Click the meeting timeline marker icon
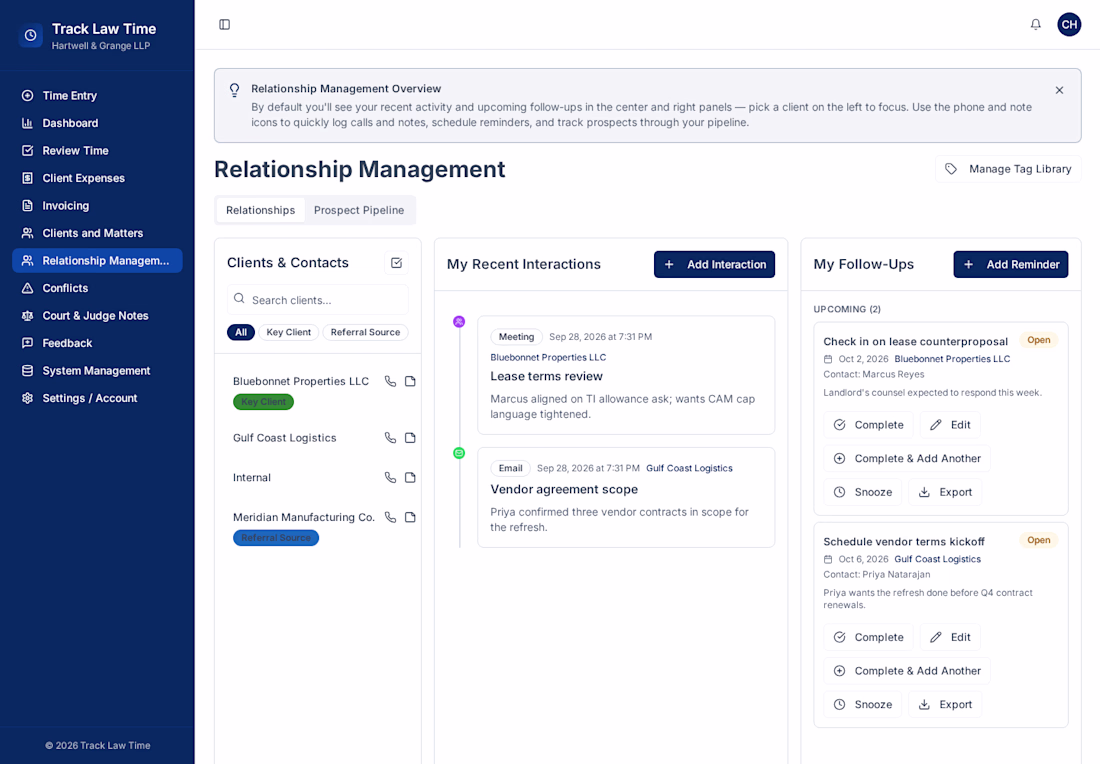1100x764 pixels. tap(459, 322)
